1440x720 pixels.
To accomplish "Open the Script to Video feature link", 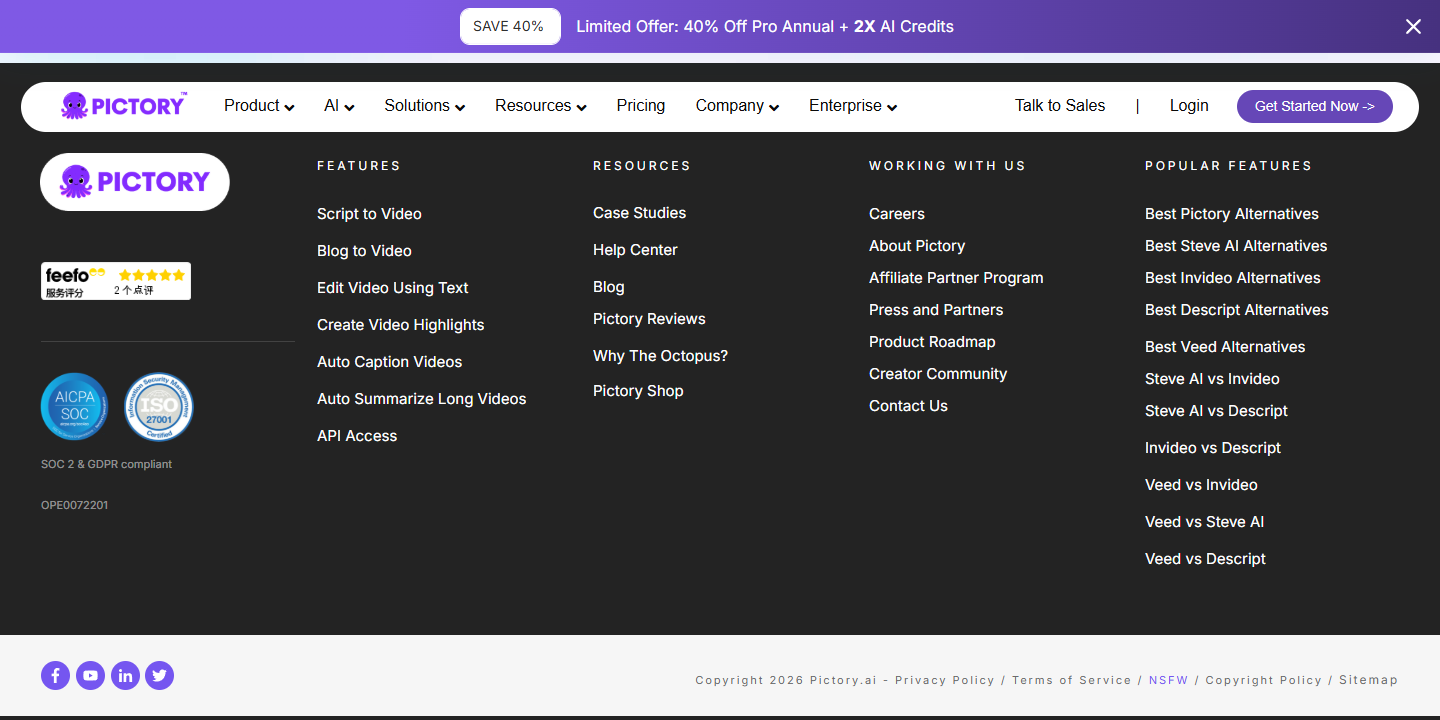I will pyautogui.click(x=369, y=214).
